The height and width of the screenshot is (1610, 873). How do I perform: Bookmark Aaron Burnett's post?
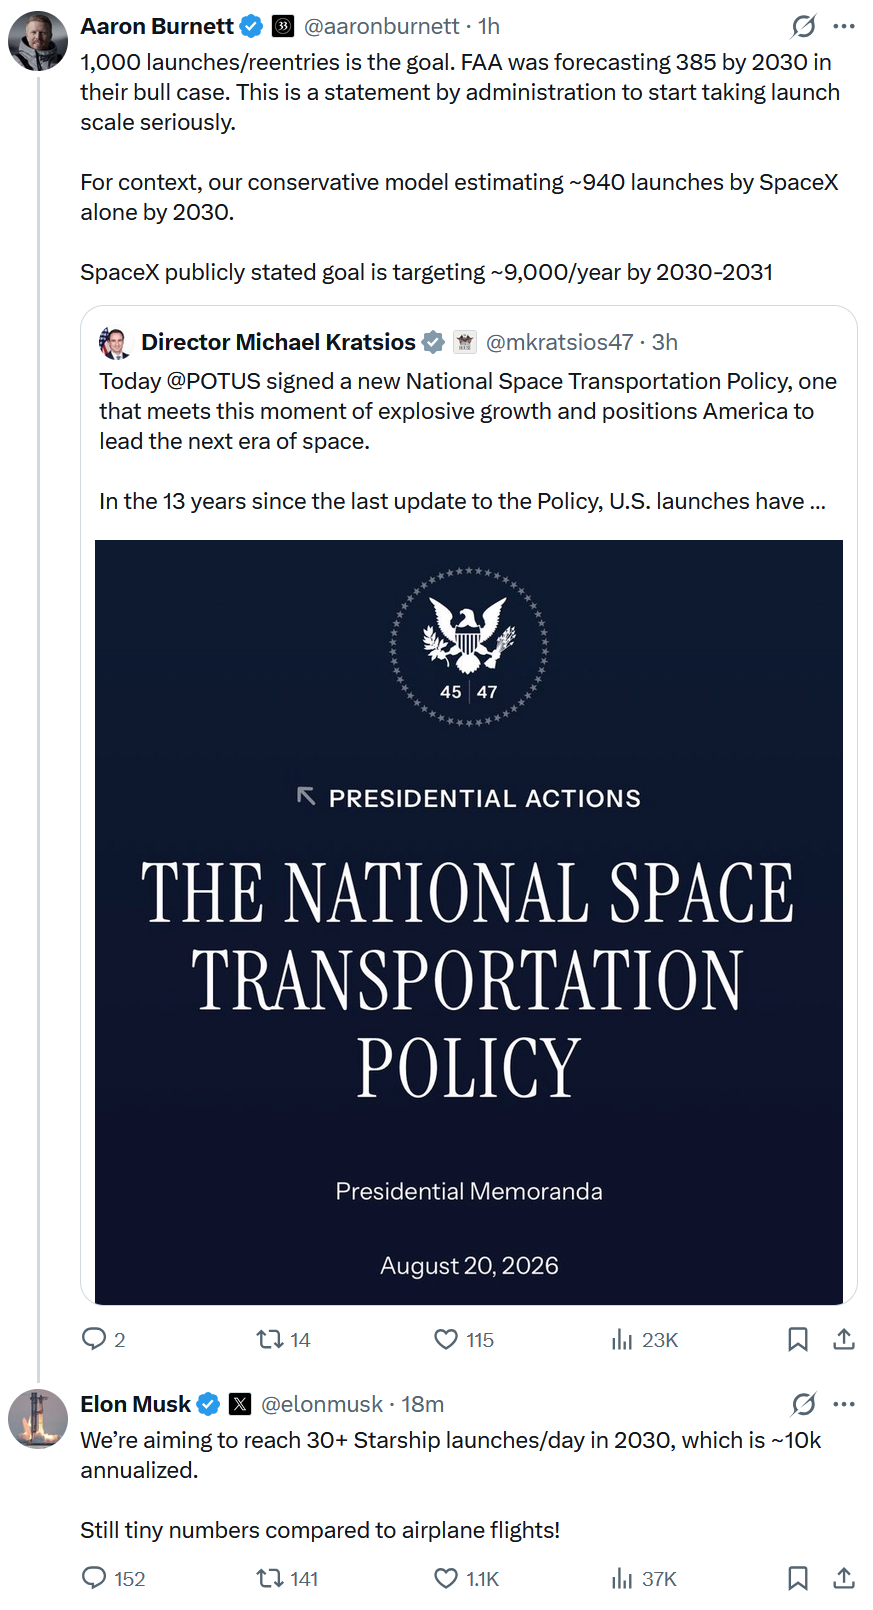coord(798,1339)
